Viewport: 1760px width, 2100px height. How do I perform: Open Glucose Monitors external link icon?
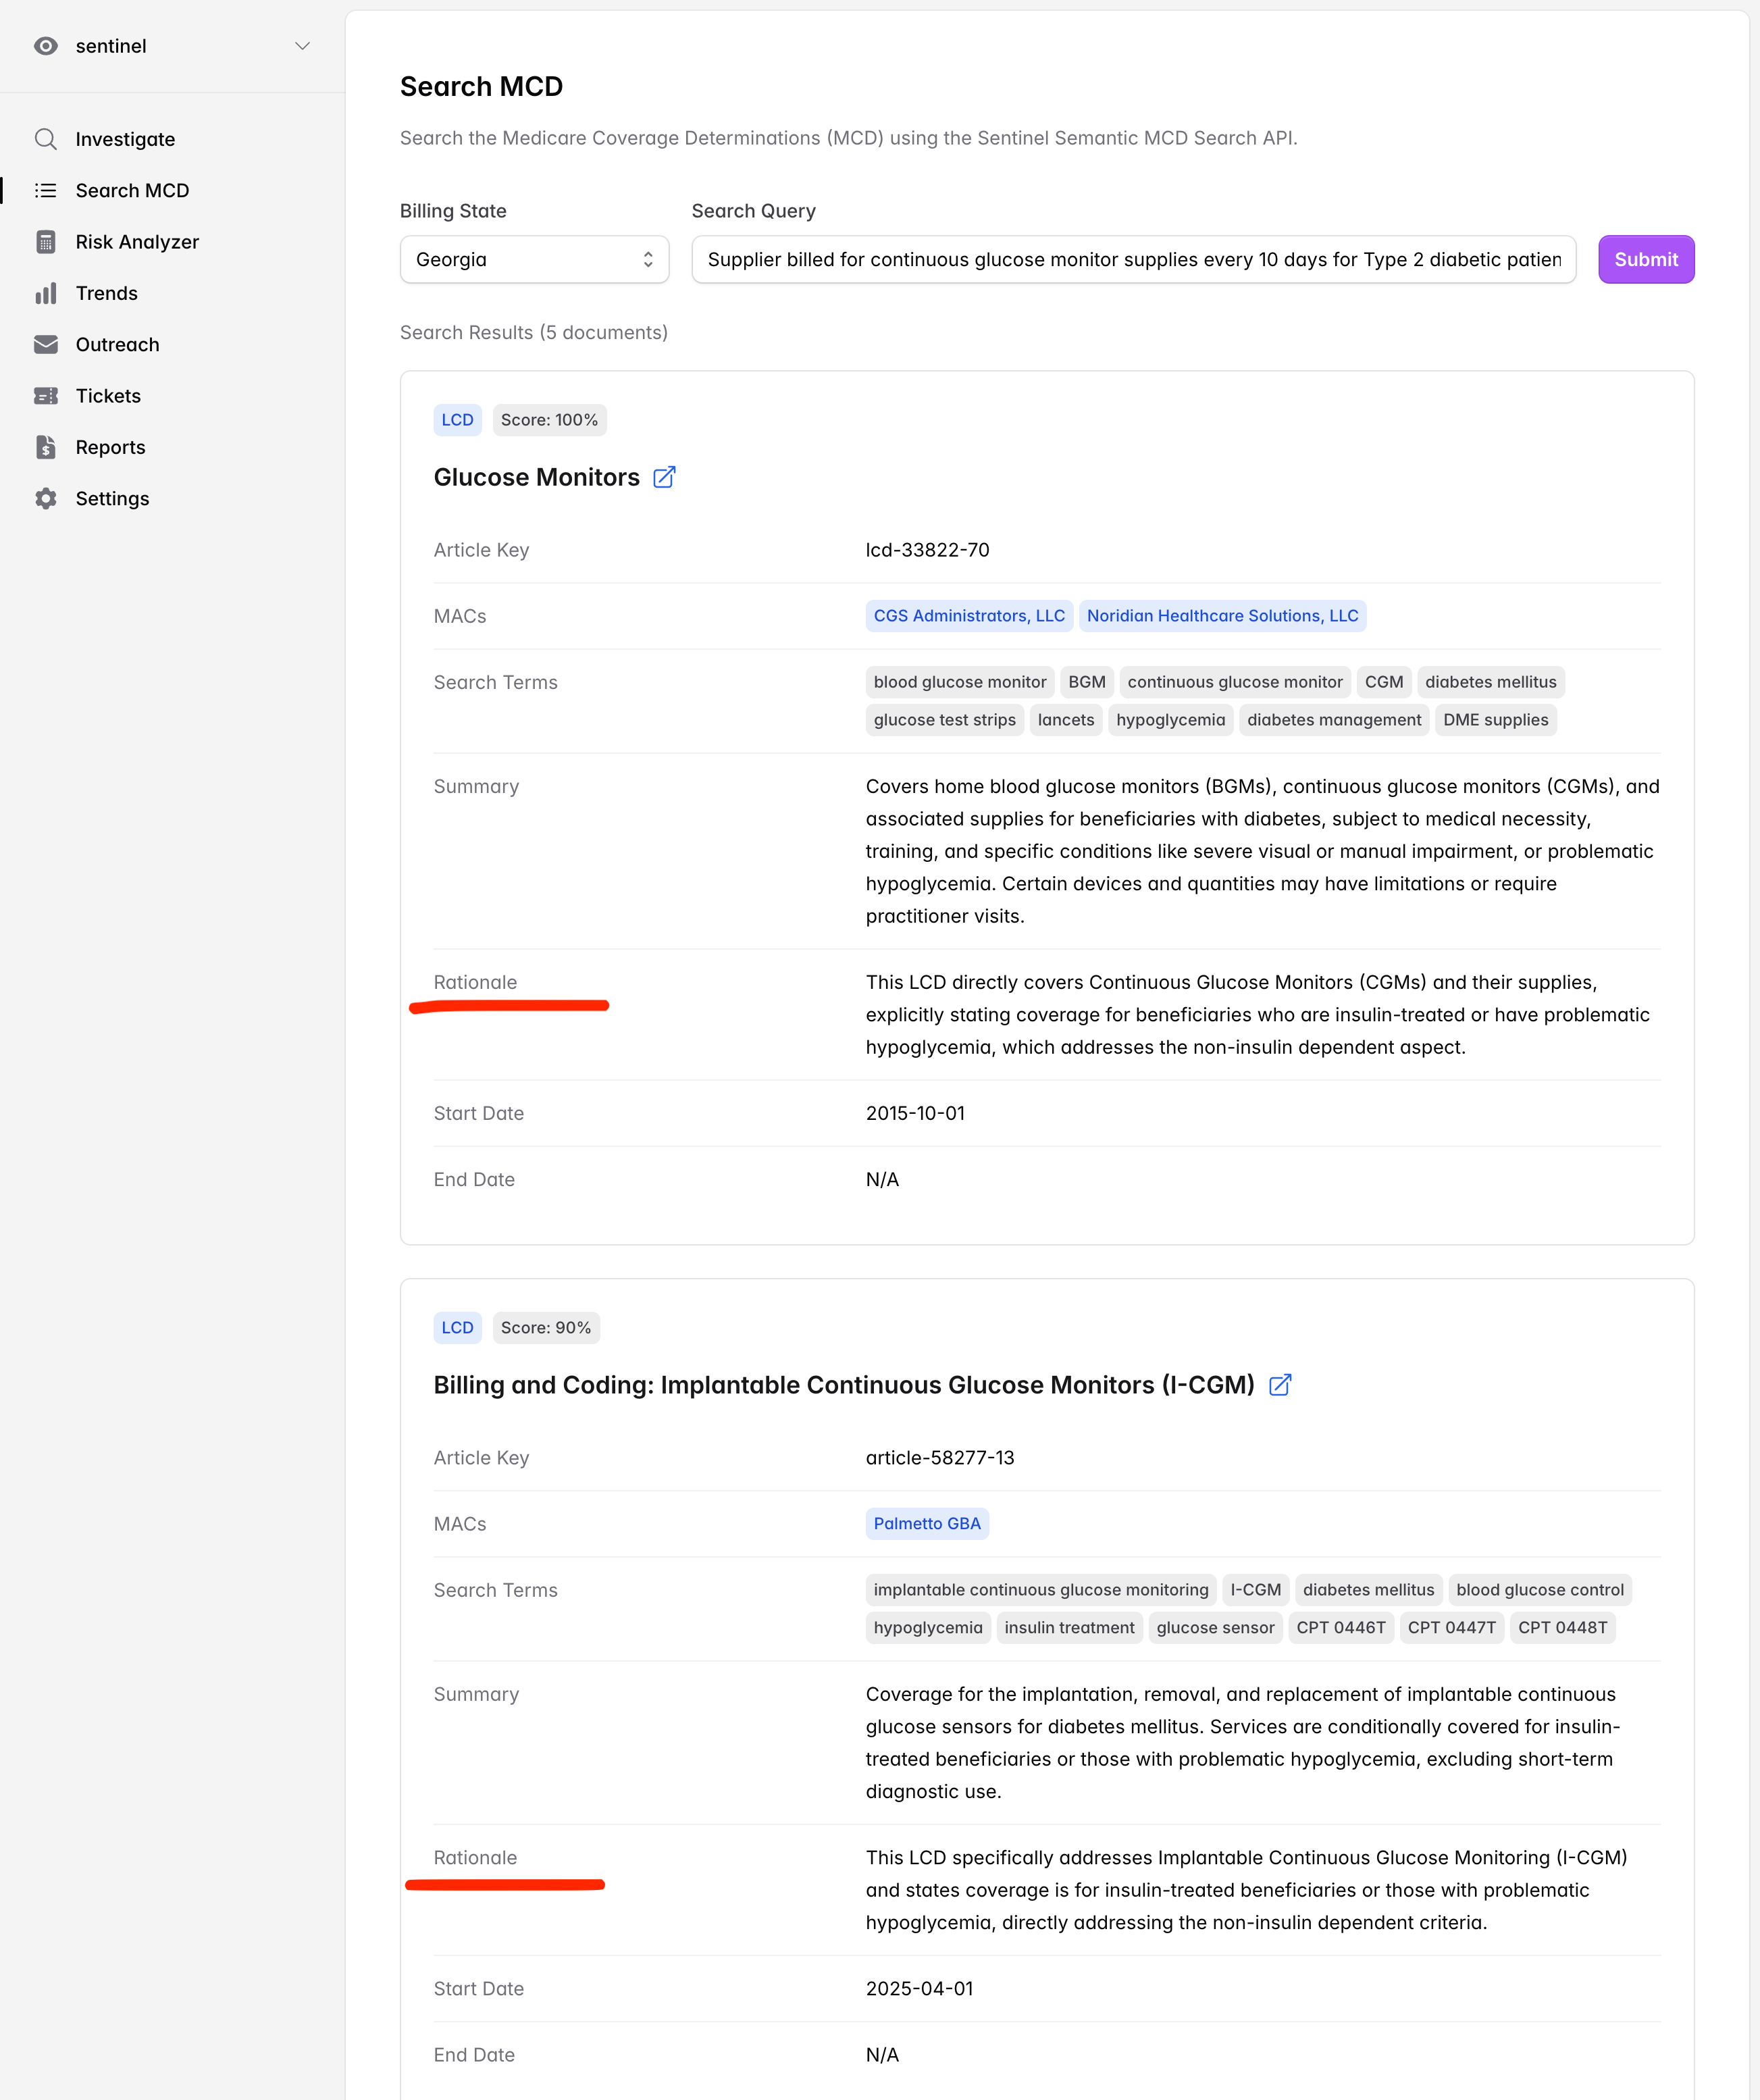(664, 477)
